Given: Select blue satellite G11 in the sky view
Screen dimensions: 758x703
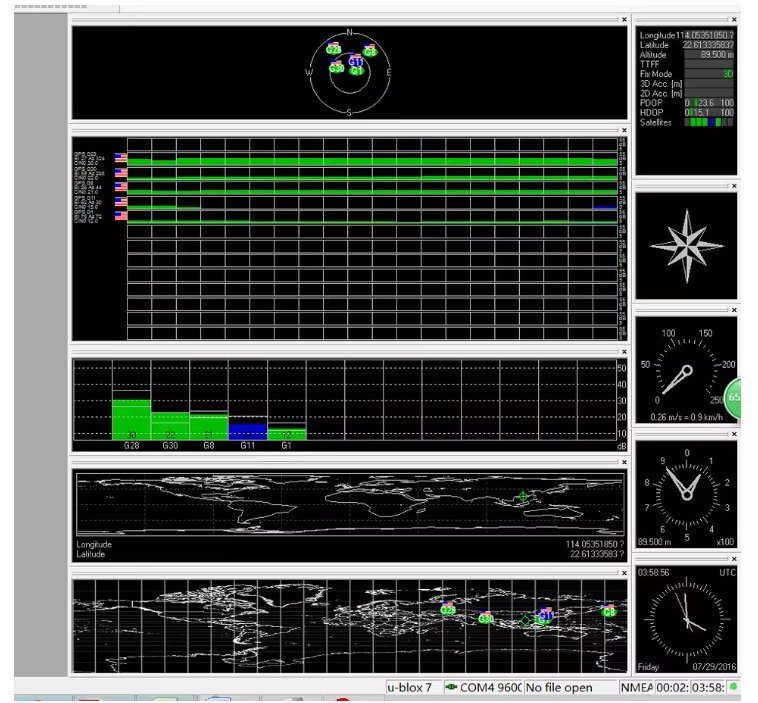Looking at the screenshot, I should pos(355,60).
